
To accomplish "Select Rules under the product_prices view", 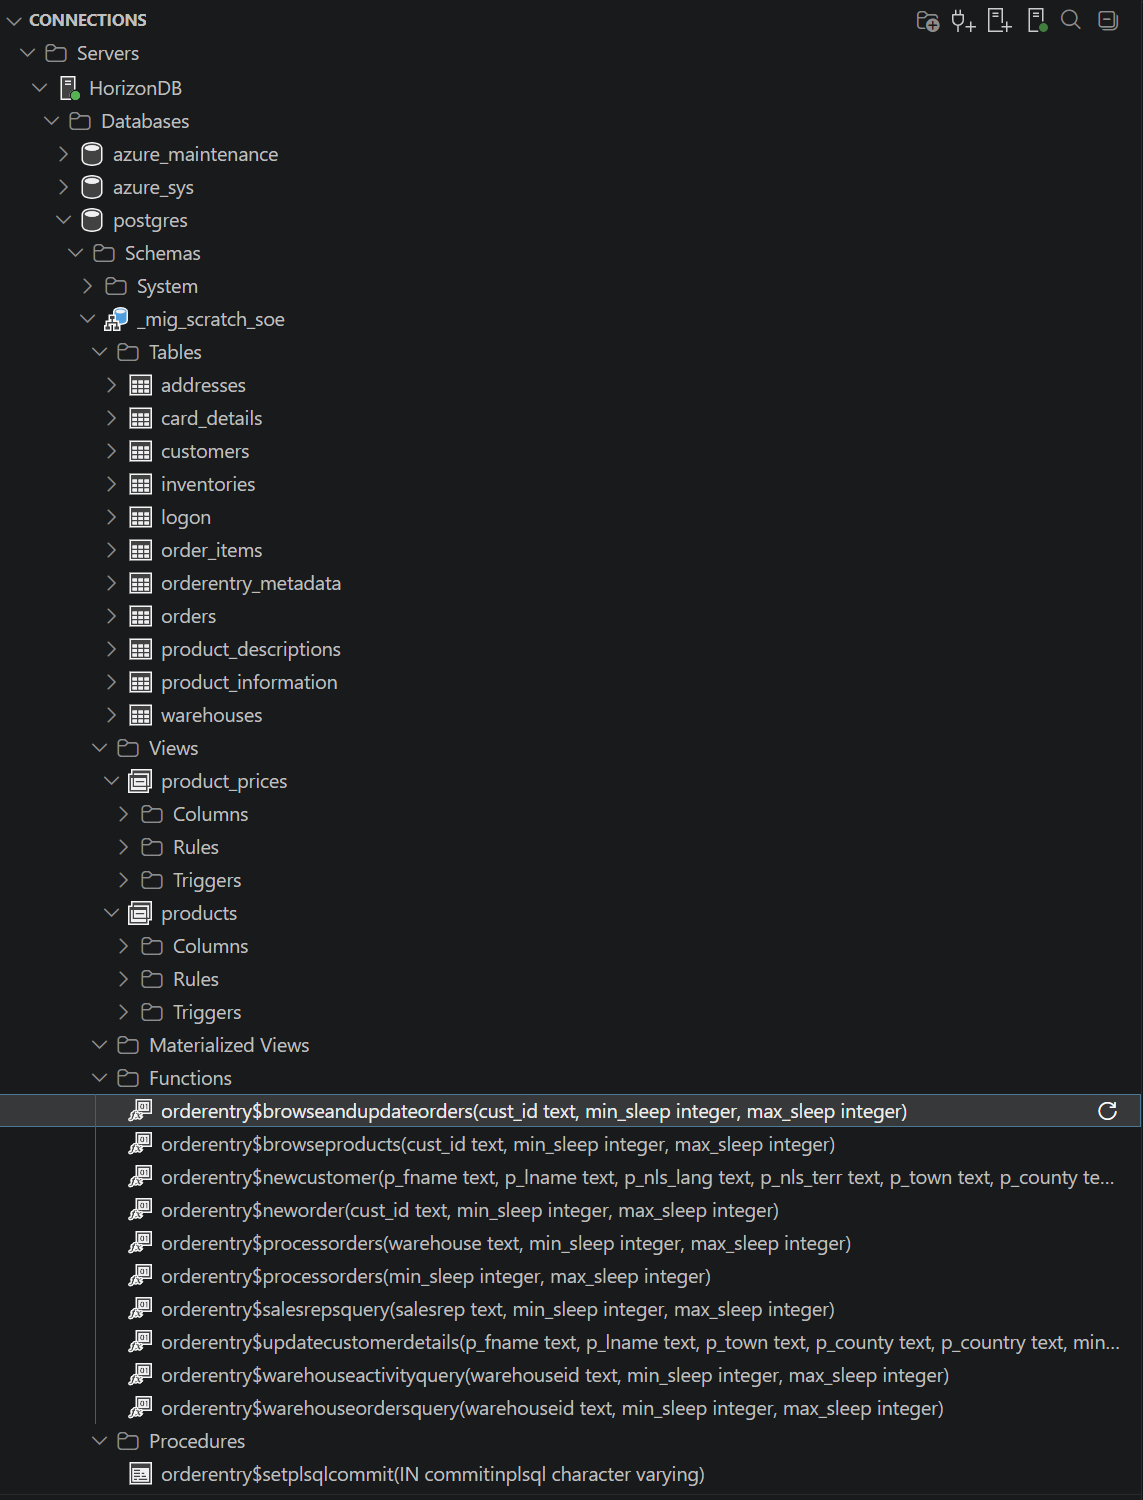I will coord(196,847).
